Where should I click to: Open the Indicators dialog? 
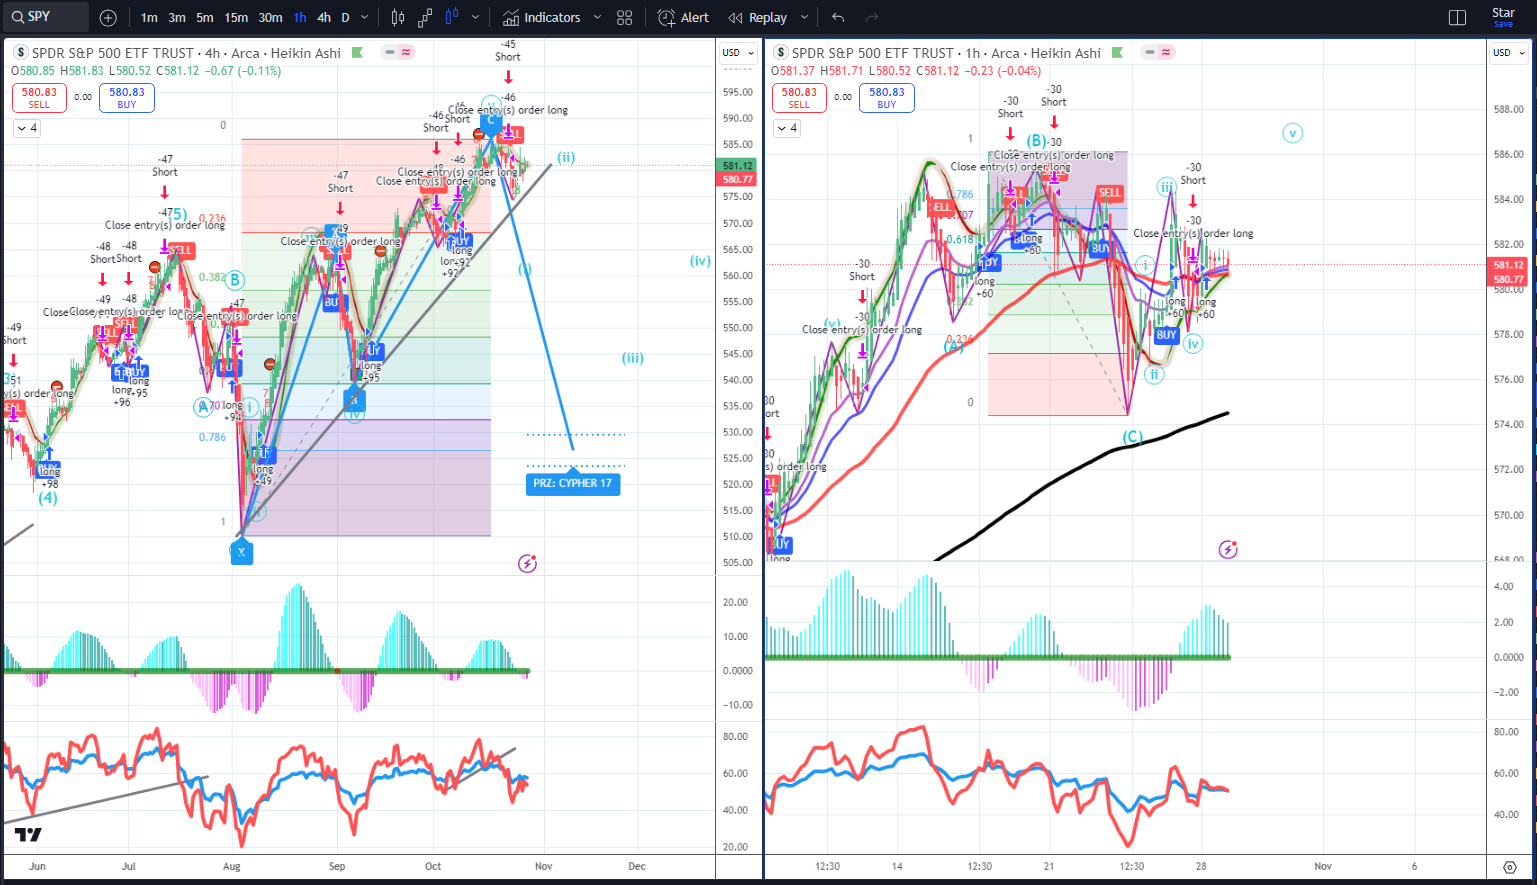(x=542, y=17)
